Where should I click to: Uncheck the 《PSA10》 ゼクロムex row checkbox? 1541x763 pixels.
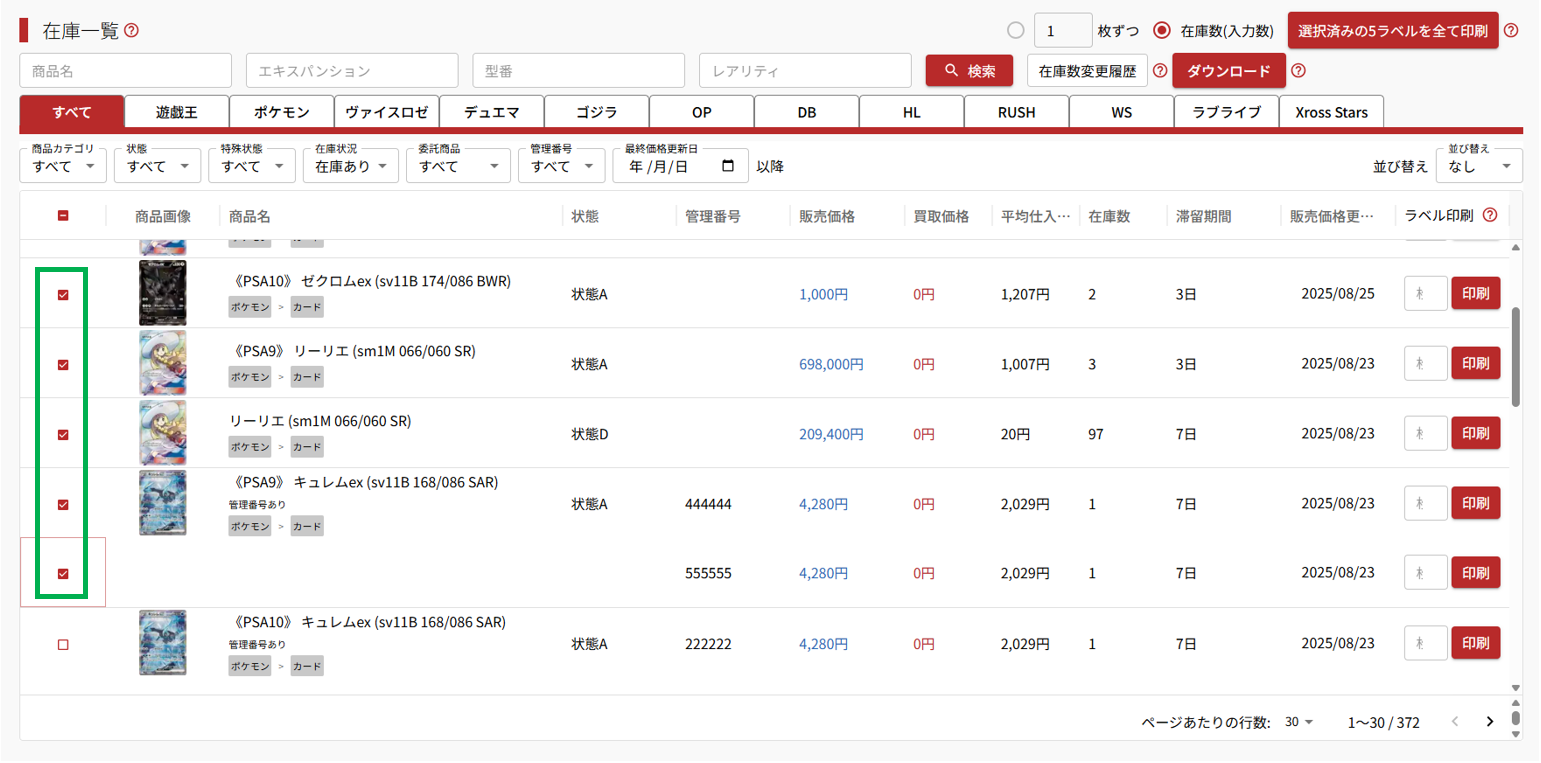(x=63, y=295)
